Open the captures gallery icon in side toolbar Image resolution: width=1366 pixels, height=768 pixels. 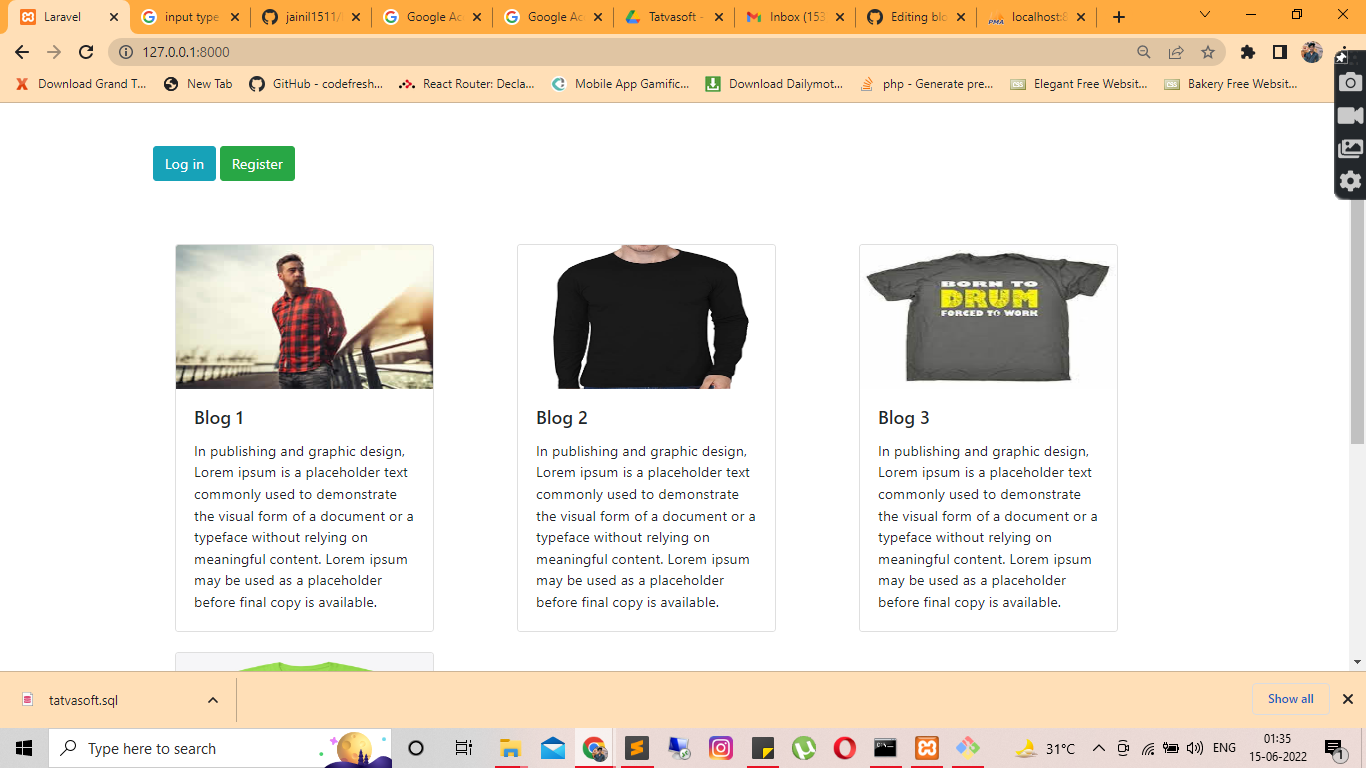[1350, 147]
